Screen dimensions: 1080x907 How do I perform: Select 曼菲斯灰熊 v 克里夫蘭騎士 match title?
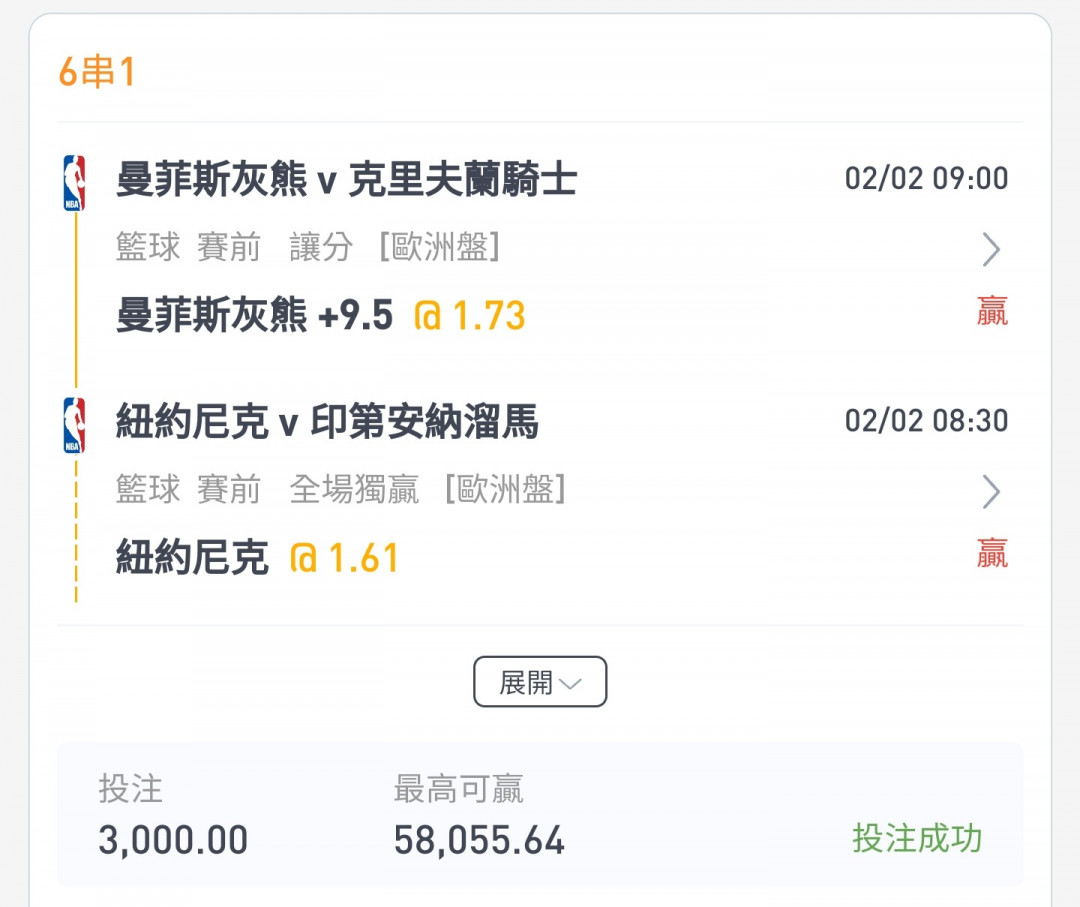[x=346, y=181]
